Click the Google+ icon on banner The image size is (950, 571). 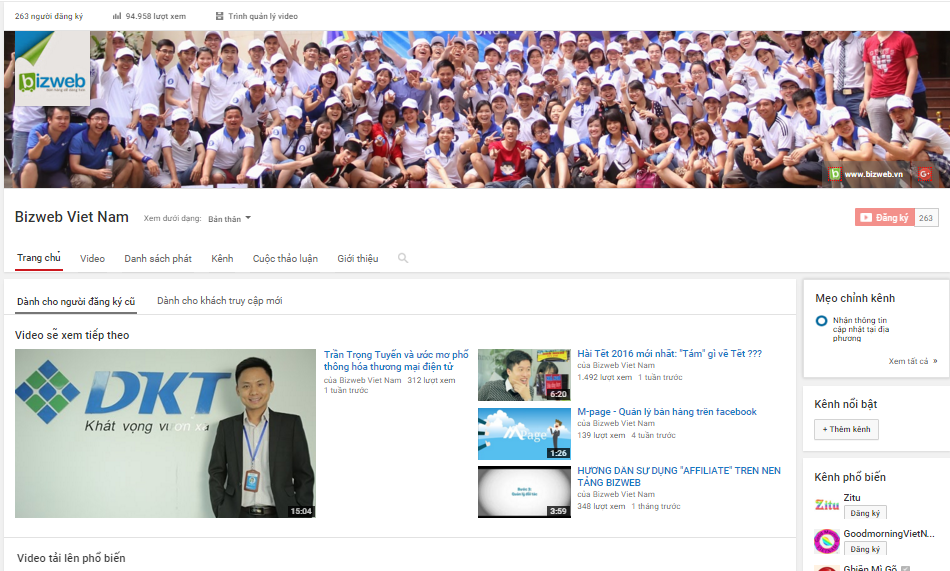point(925,174)
